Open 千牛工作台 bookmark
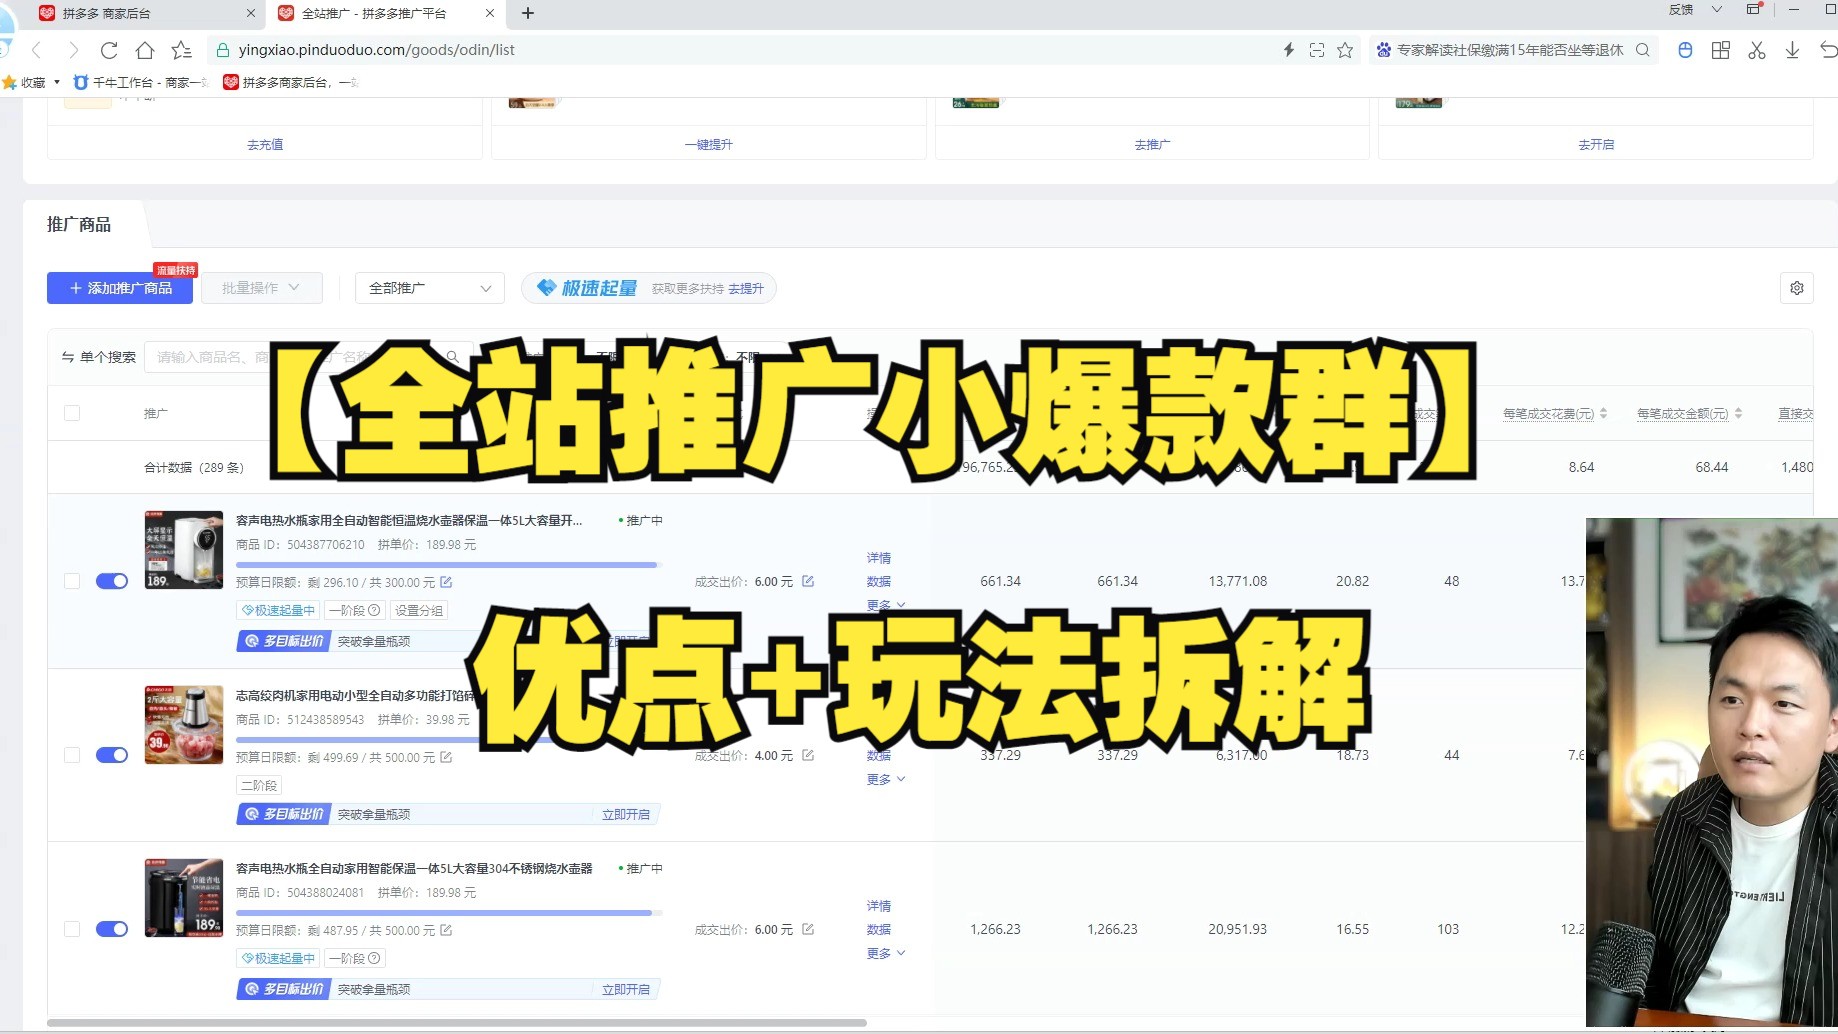The width and height of the screenshot is (1838, 1034). click(x=141, y=82)
